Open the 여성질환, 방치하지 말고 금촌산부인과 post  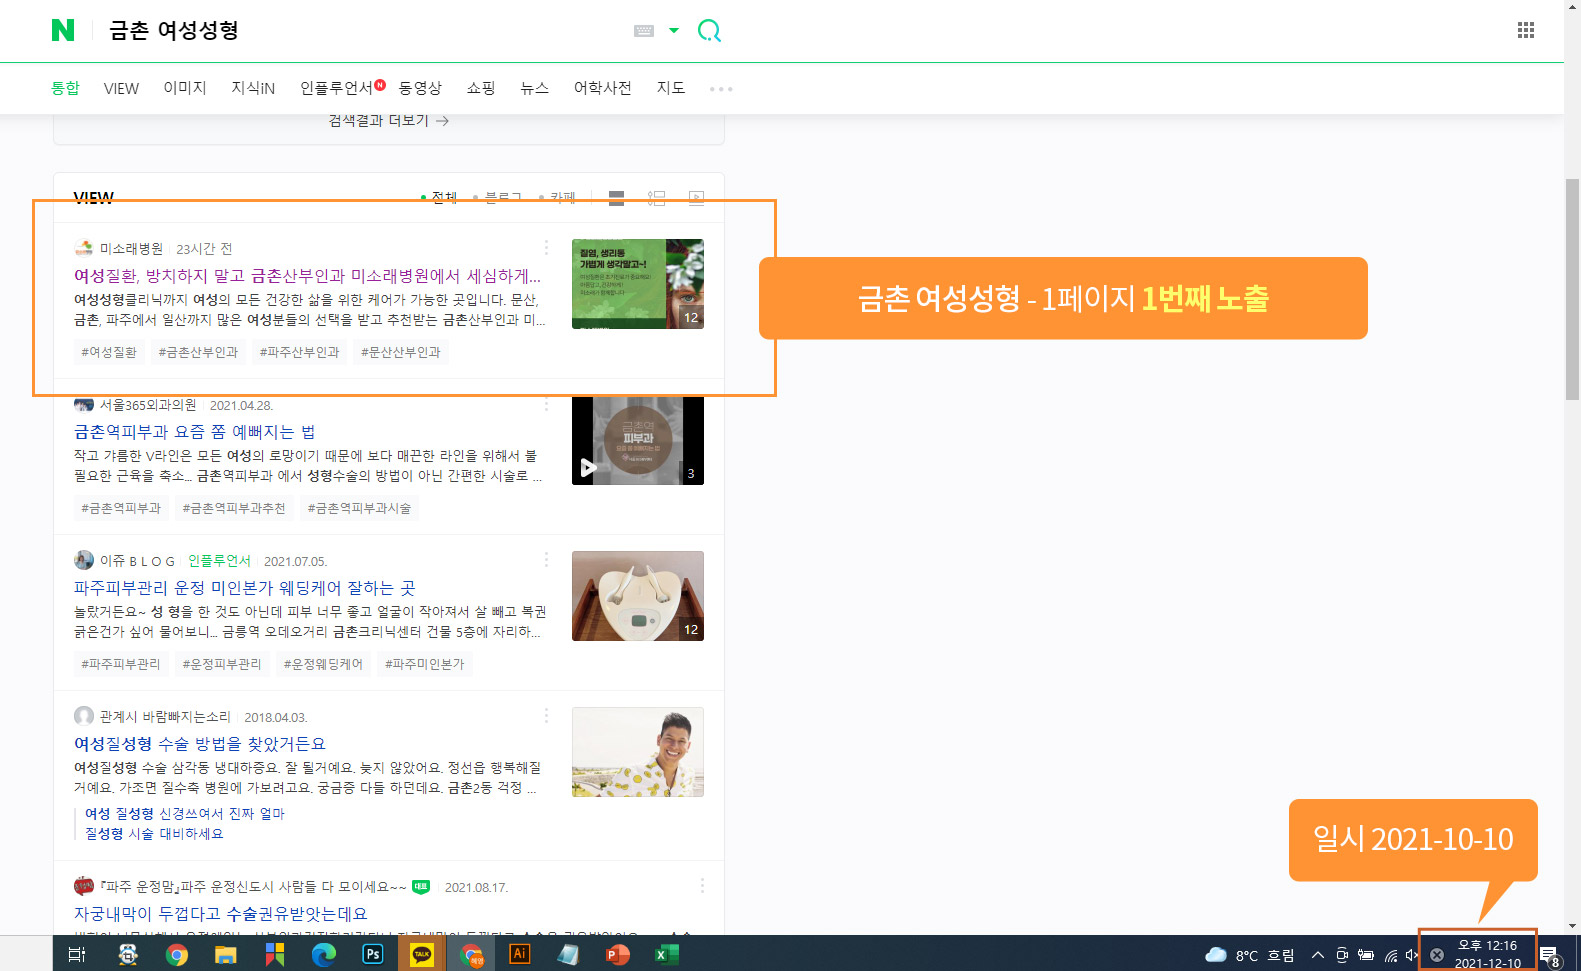(307, 275)
